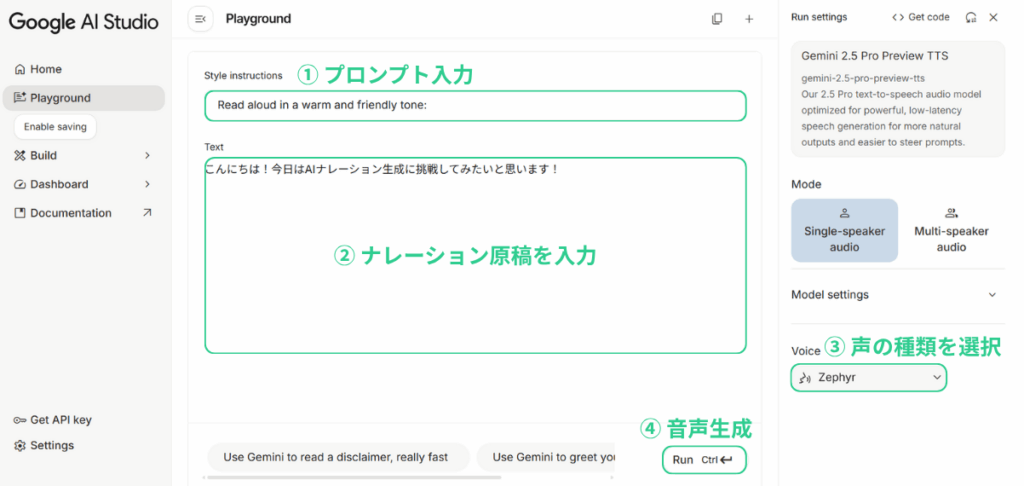1024x486 pixels.
Task: Click the Run button
Action: pos(703,460)
